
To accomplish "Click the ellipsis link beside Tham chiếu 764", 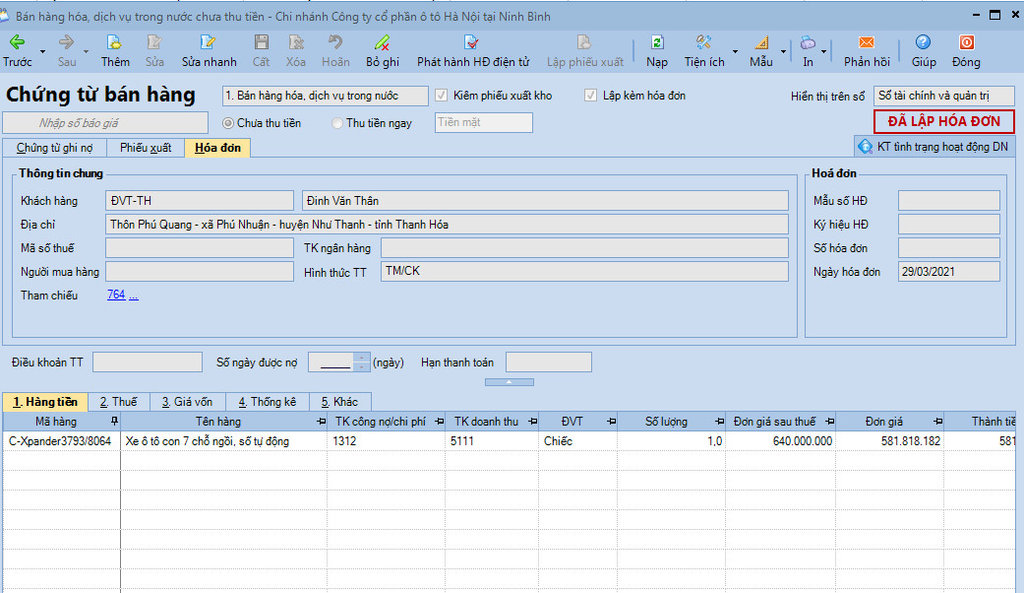I will [133, 296].
